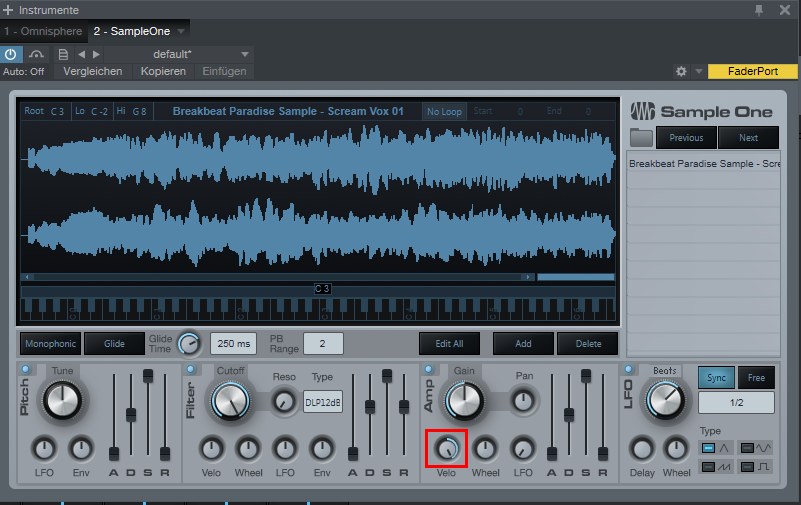Select the 2 - SampleOne tab
The image size is (801, 505).
[x=132, y=31]
